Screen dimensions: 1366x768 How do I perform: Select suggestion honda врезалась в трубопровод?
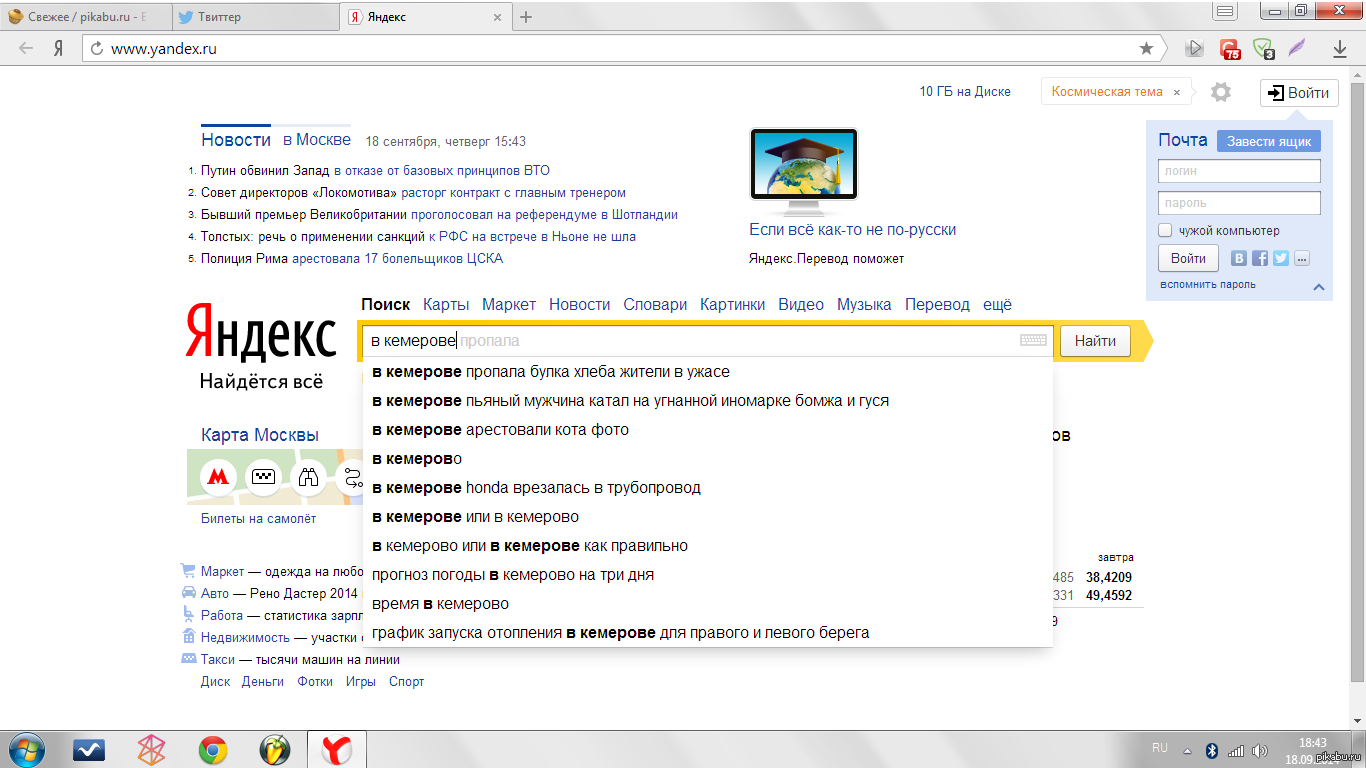707,488
